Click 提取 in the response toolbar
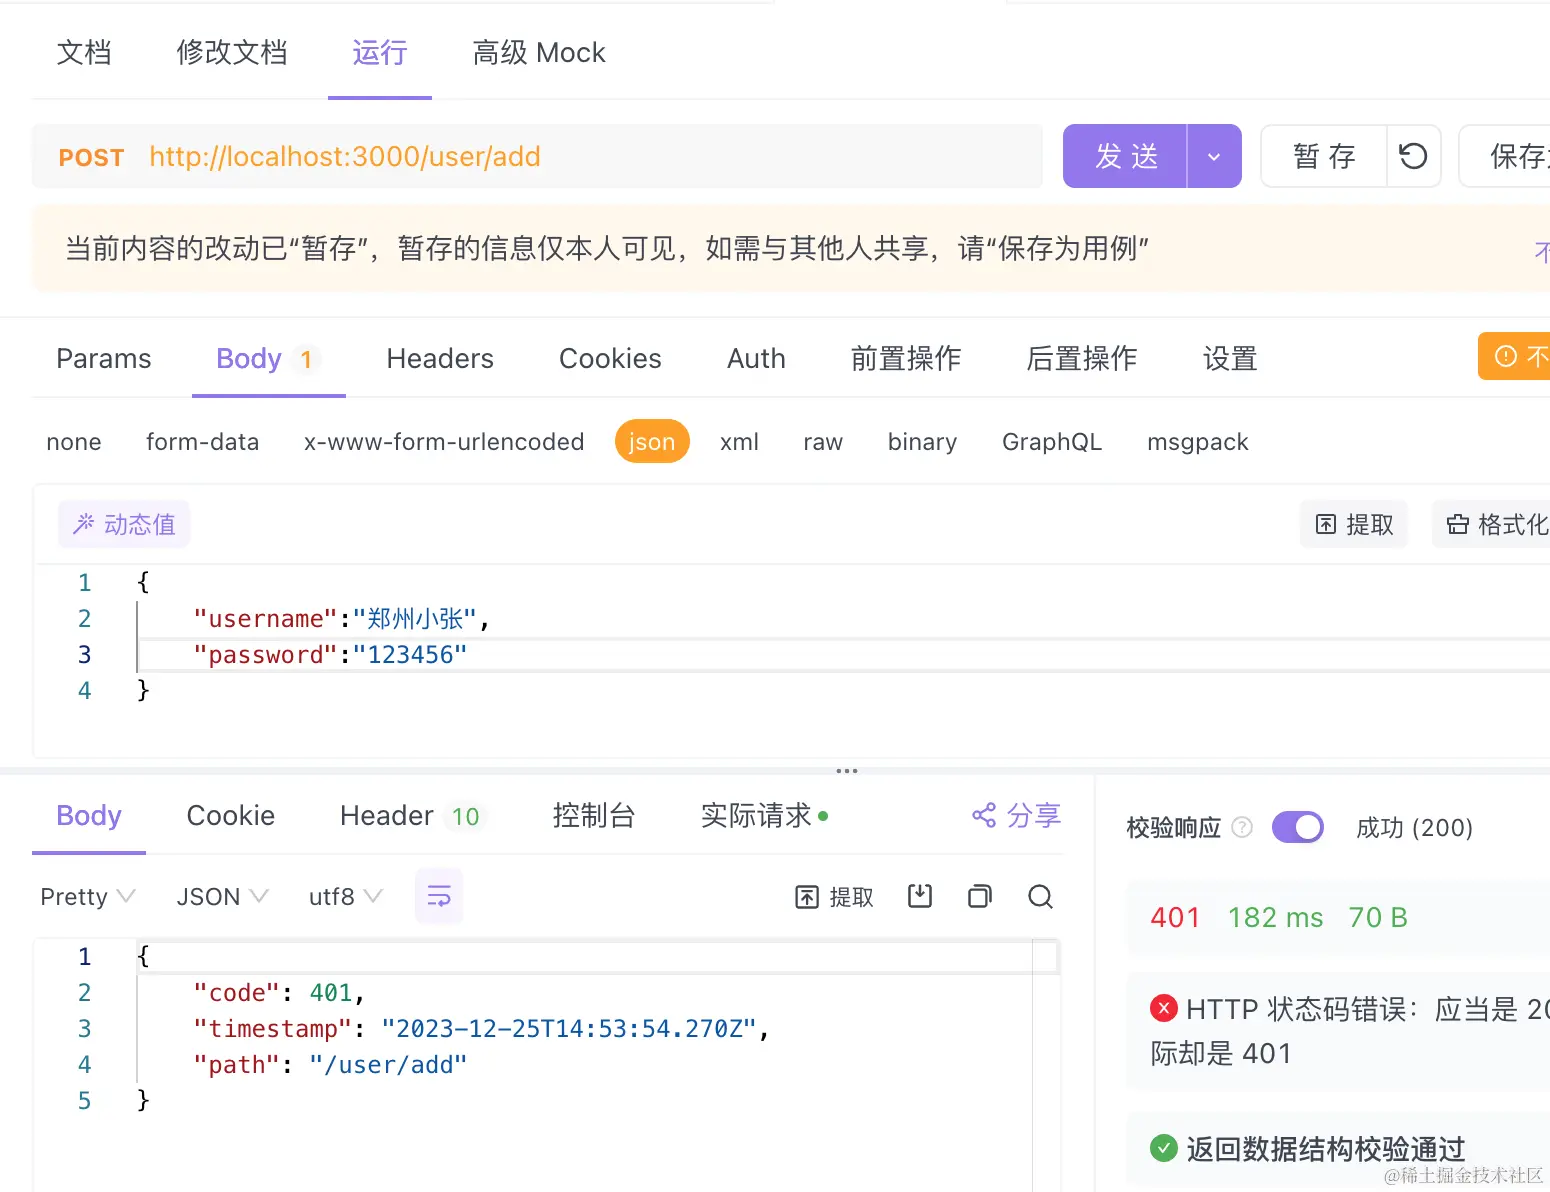The height and width of the screenshot is (1192, 1550). 834,897
